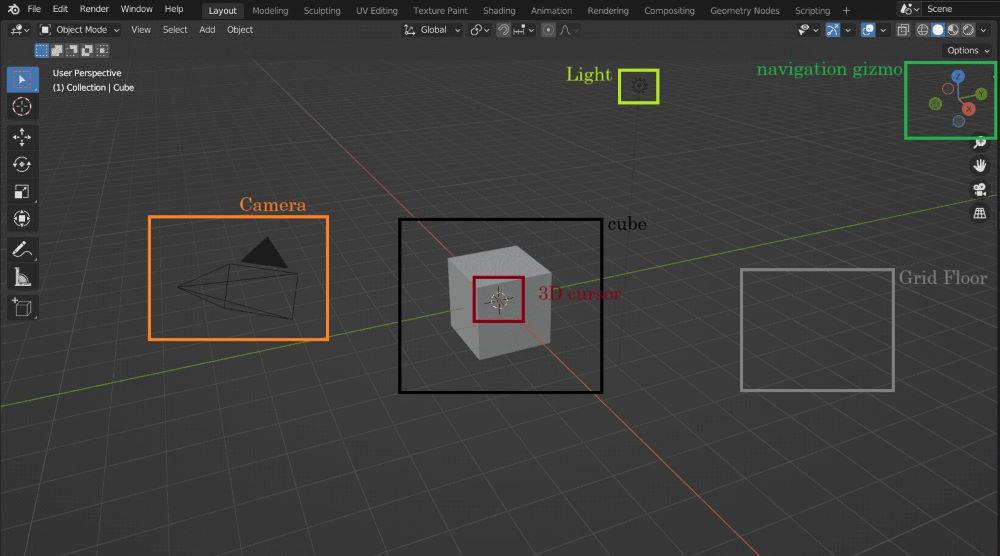Set selection mode to extend
This screenshot has height=556, width=1000.
[x=57, y=50]
